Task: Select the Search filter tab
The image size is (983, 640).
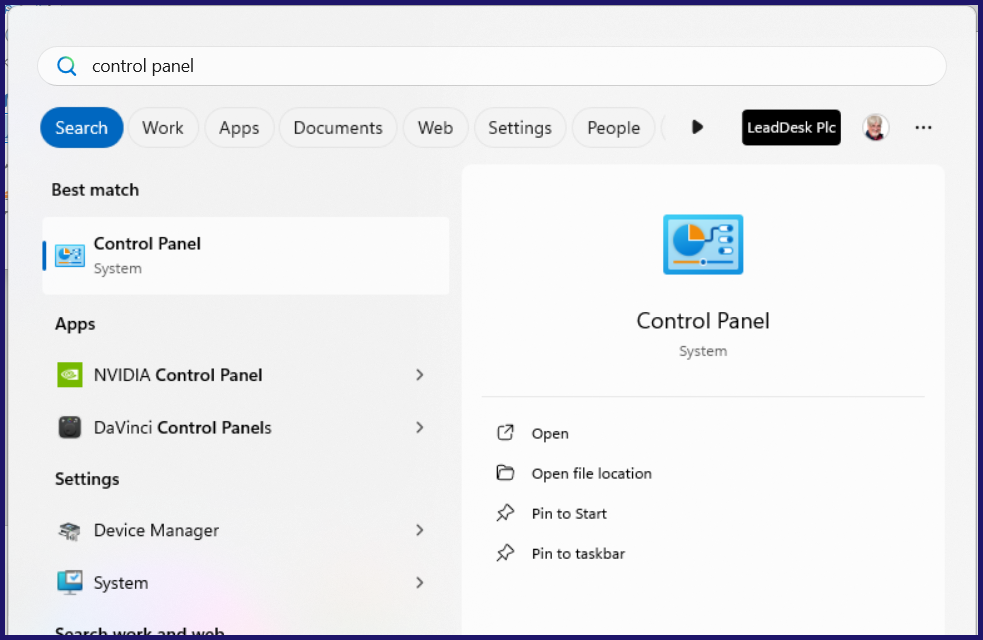Action: pos(81,127)
